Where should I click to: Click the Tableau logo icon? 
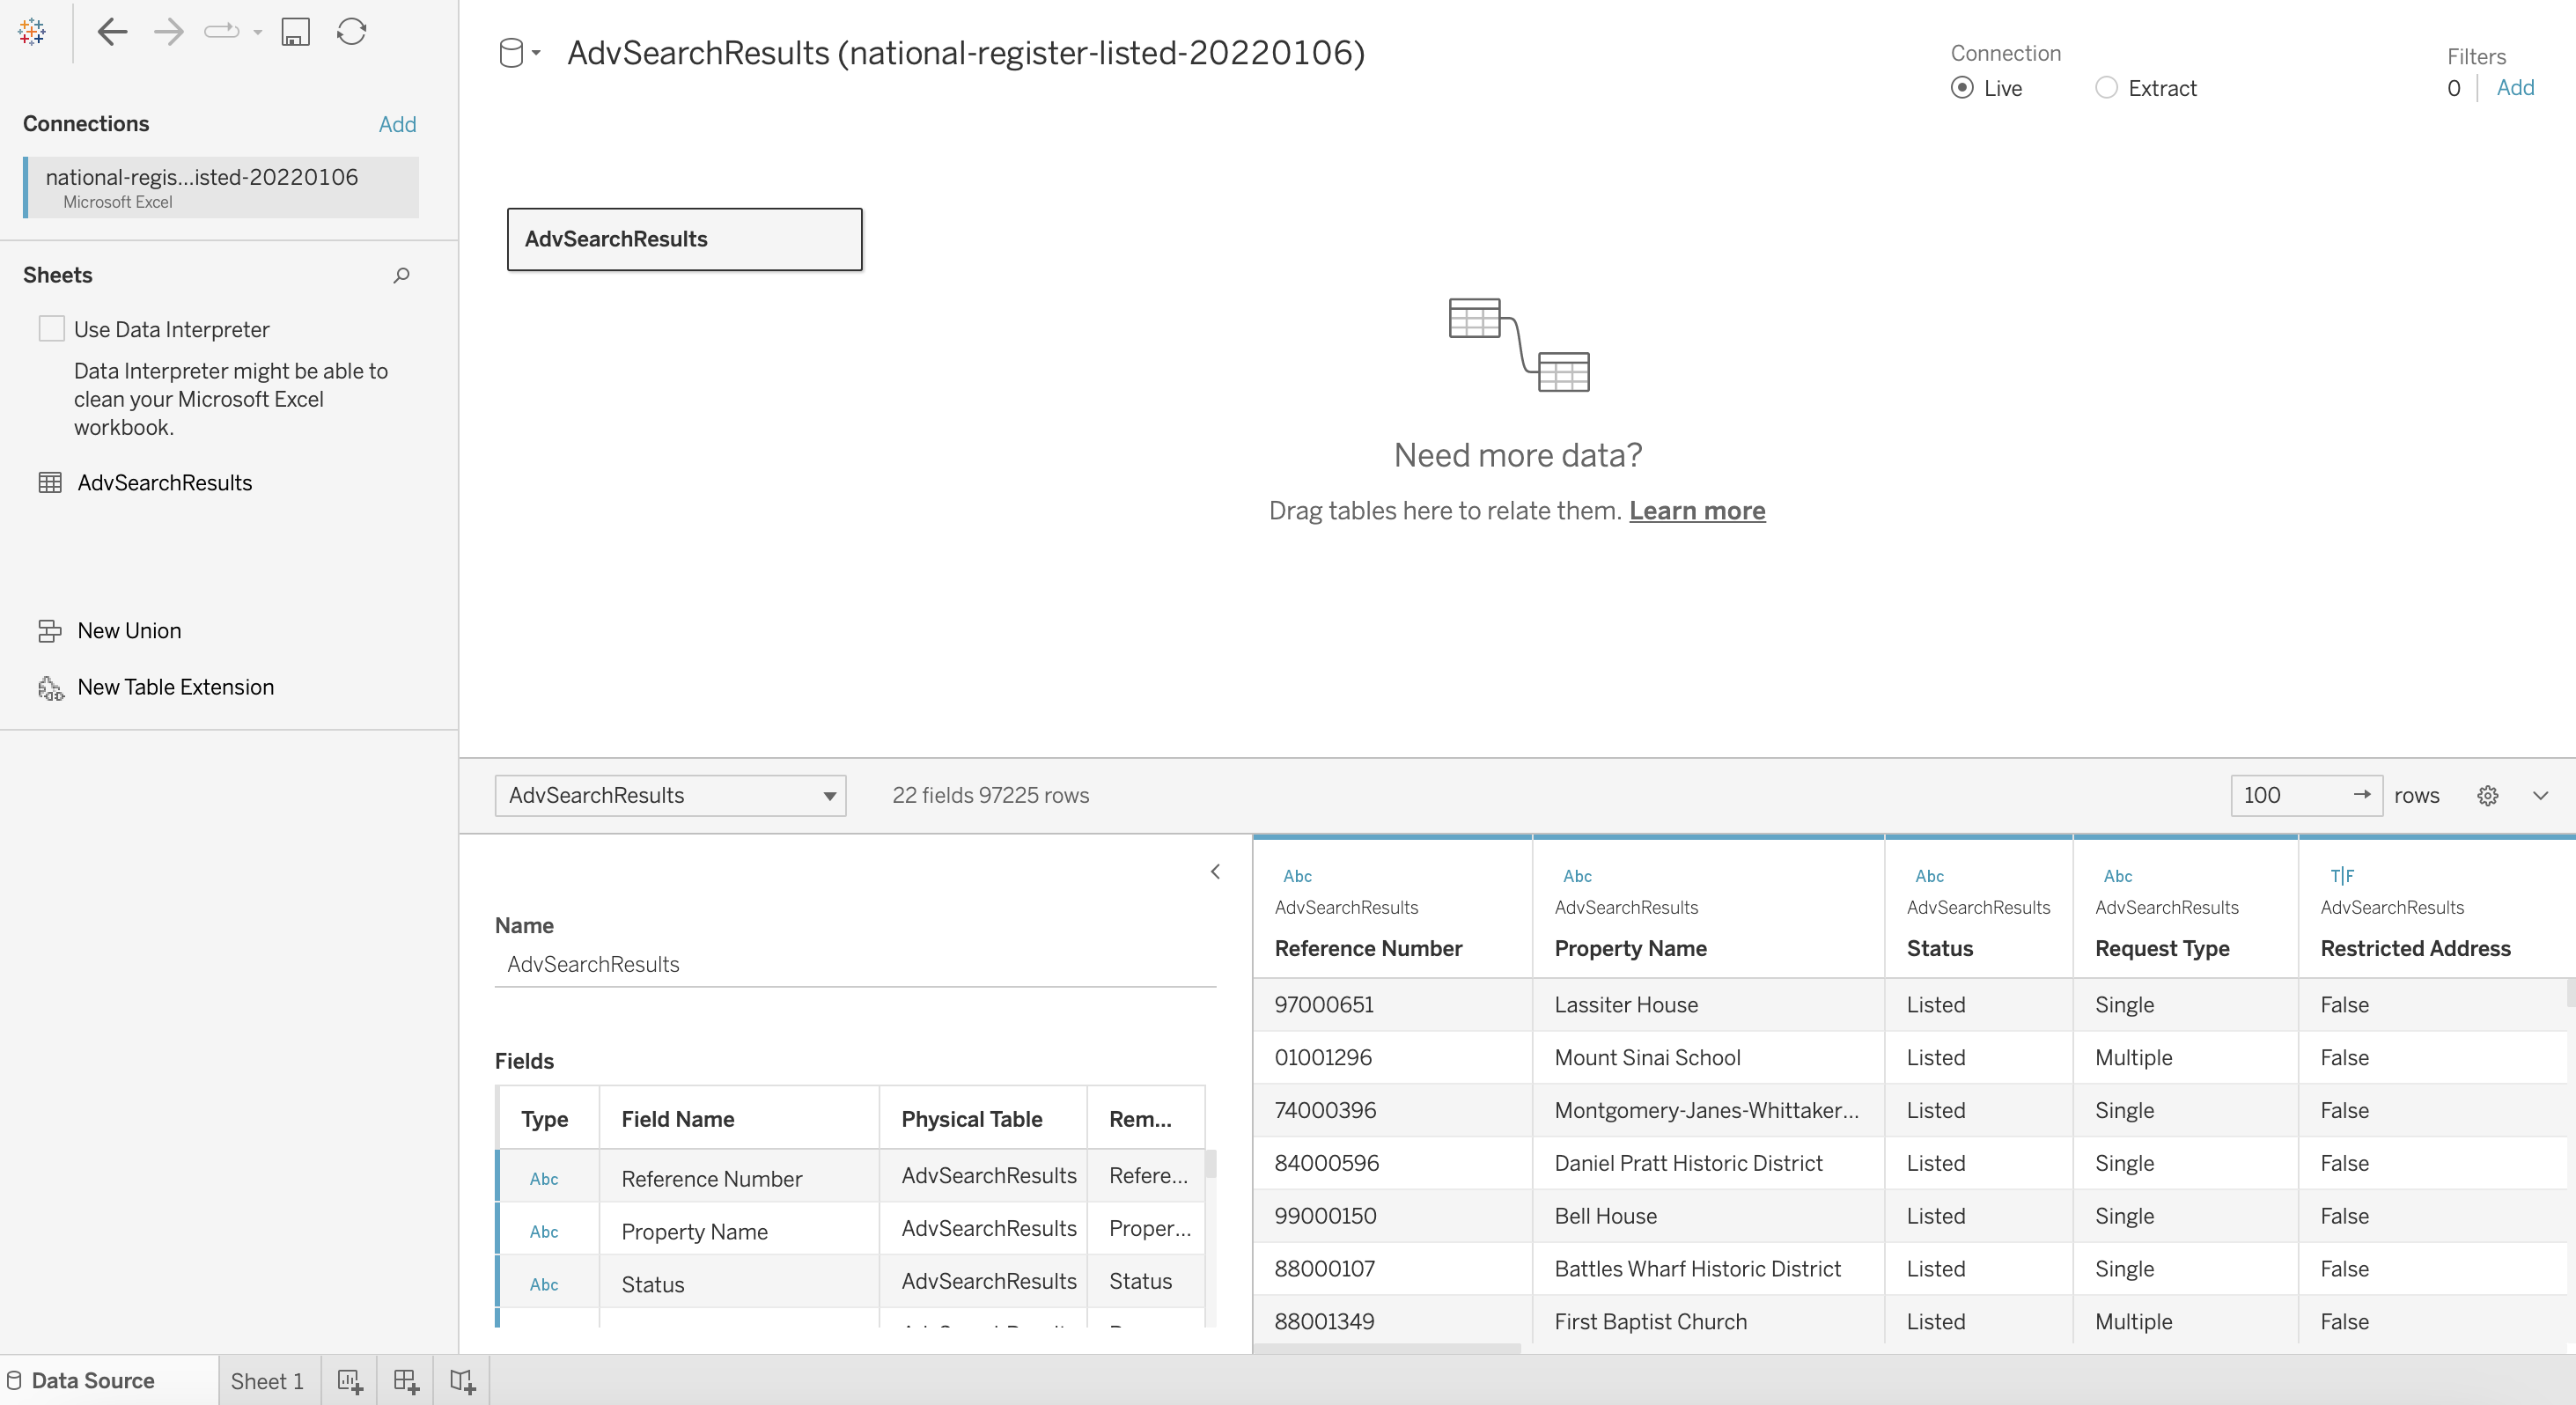[32, 32]
